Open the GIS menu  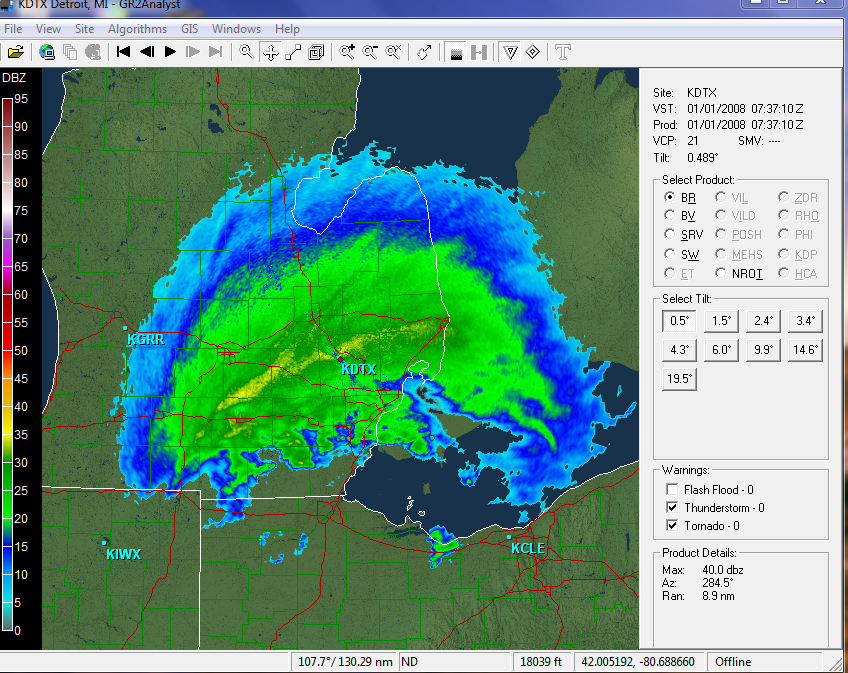[x=189, y=29]
